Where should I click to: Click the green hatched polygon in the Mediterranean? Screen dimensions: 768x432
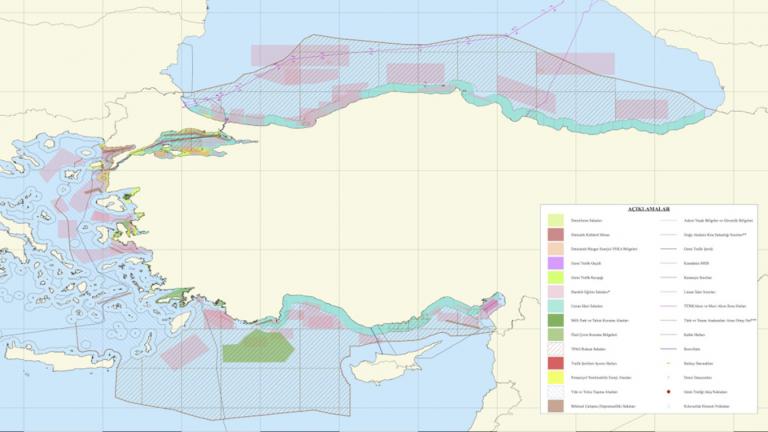[x=256, y=347]
